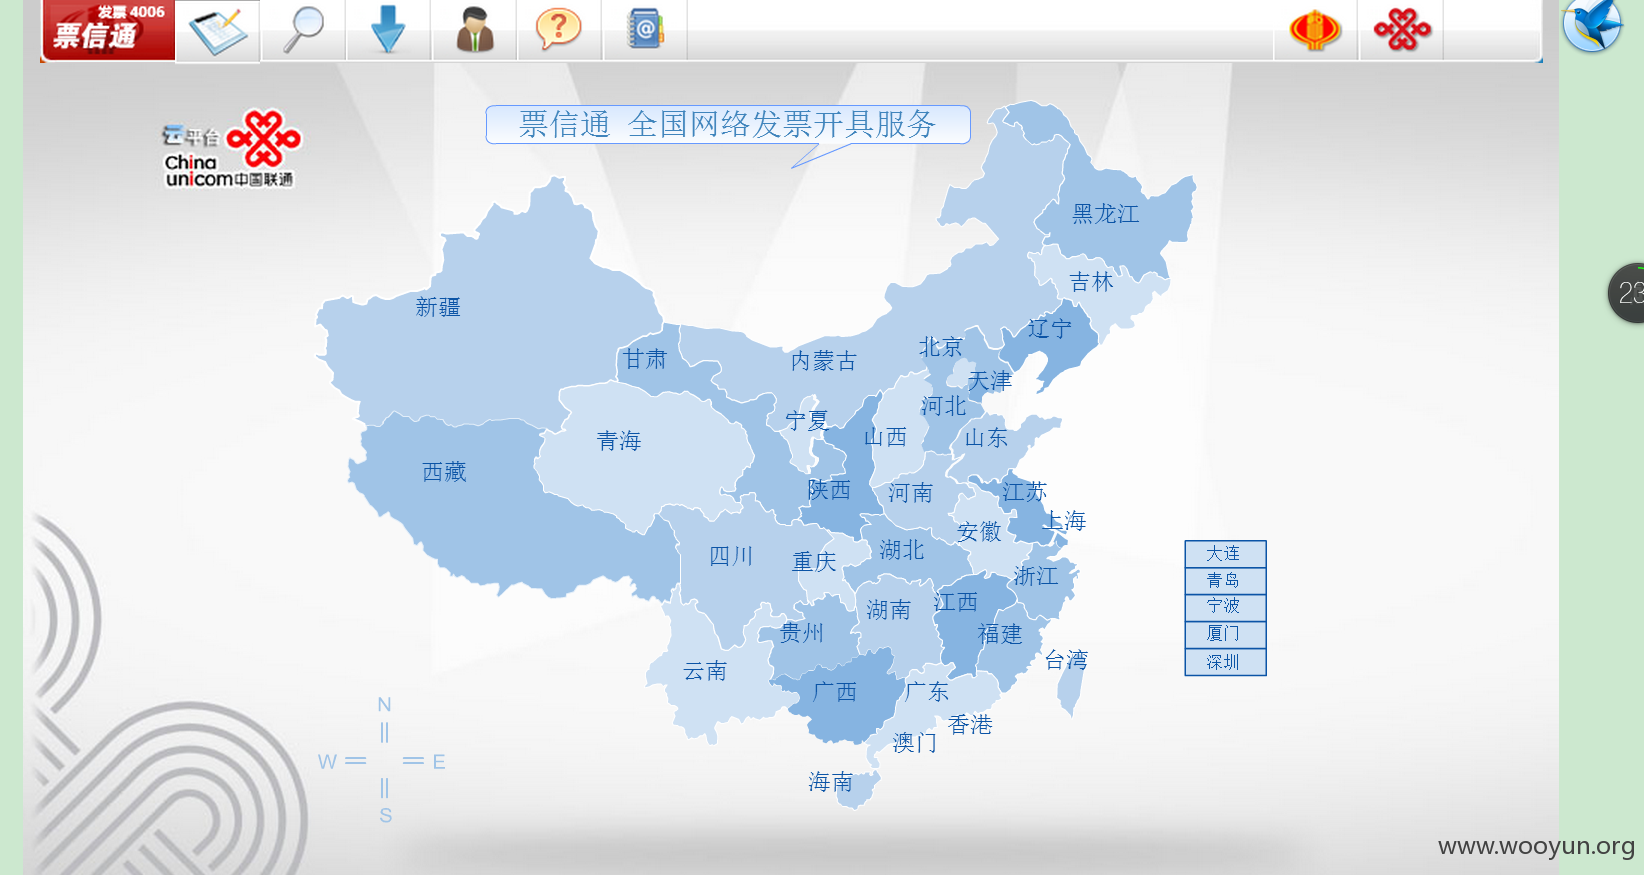The height and width of the screenshot is (875, 1644).
Task: Select 福建 on the map
Action: 1000,634
